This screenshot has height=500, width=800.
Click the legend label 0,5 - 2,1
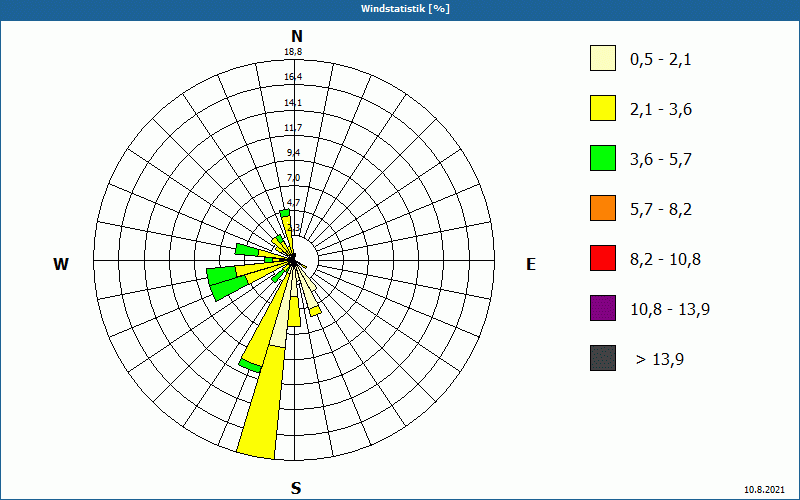coord(661,60)
